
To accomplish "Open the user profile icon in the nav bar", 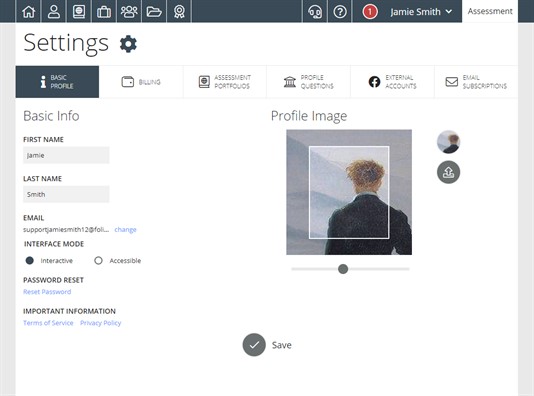I will click(54, 12).
